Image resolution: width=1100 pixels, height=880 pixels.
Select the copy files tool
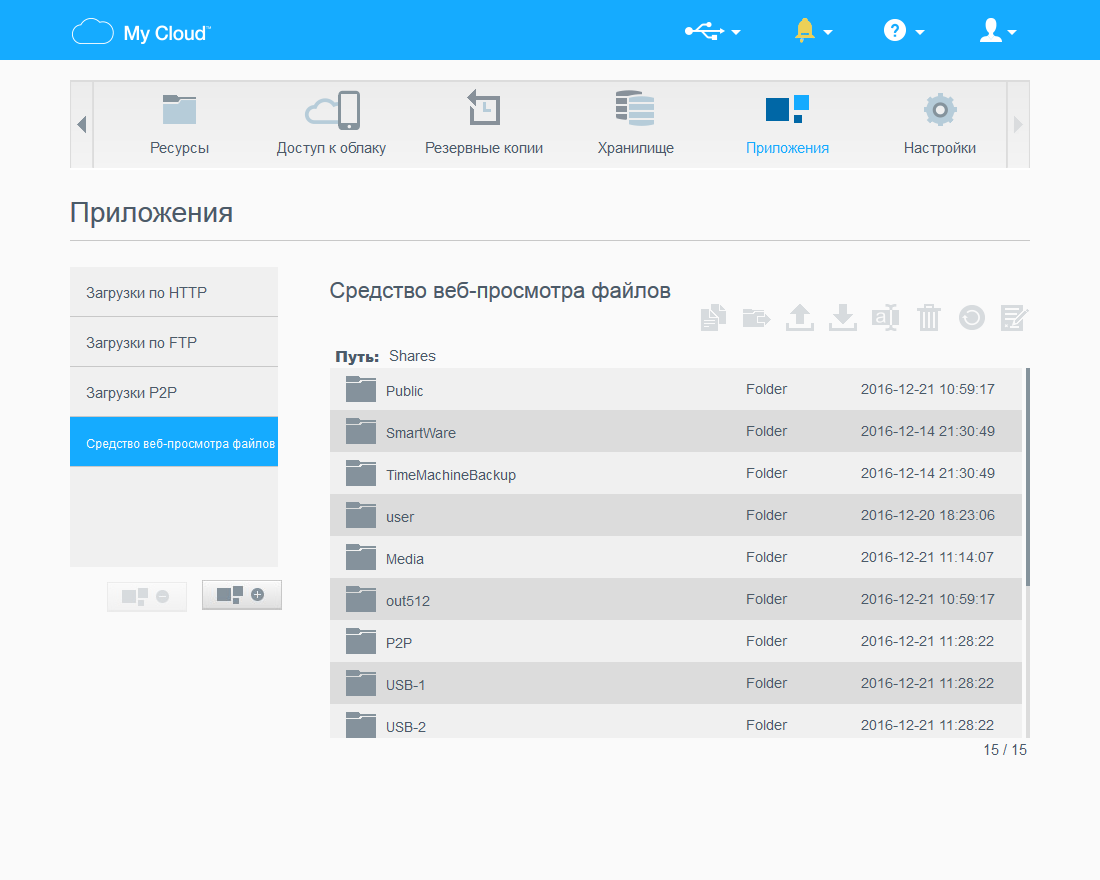713,317
